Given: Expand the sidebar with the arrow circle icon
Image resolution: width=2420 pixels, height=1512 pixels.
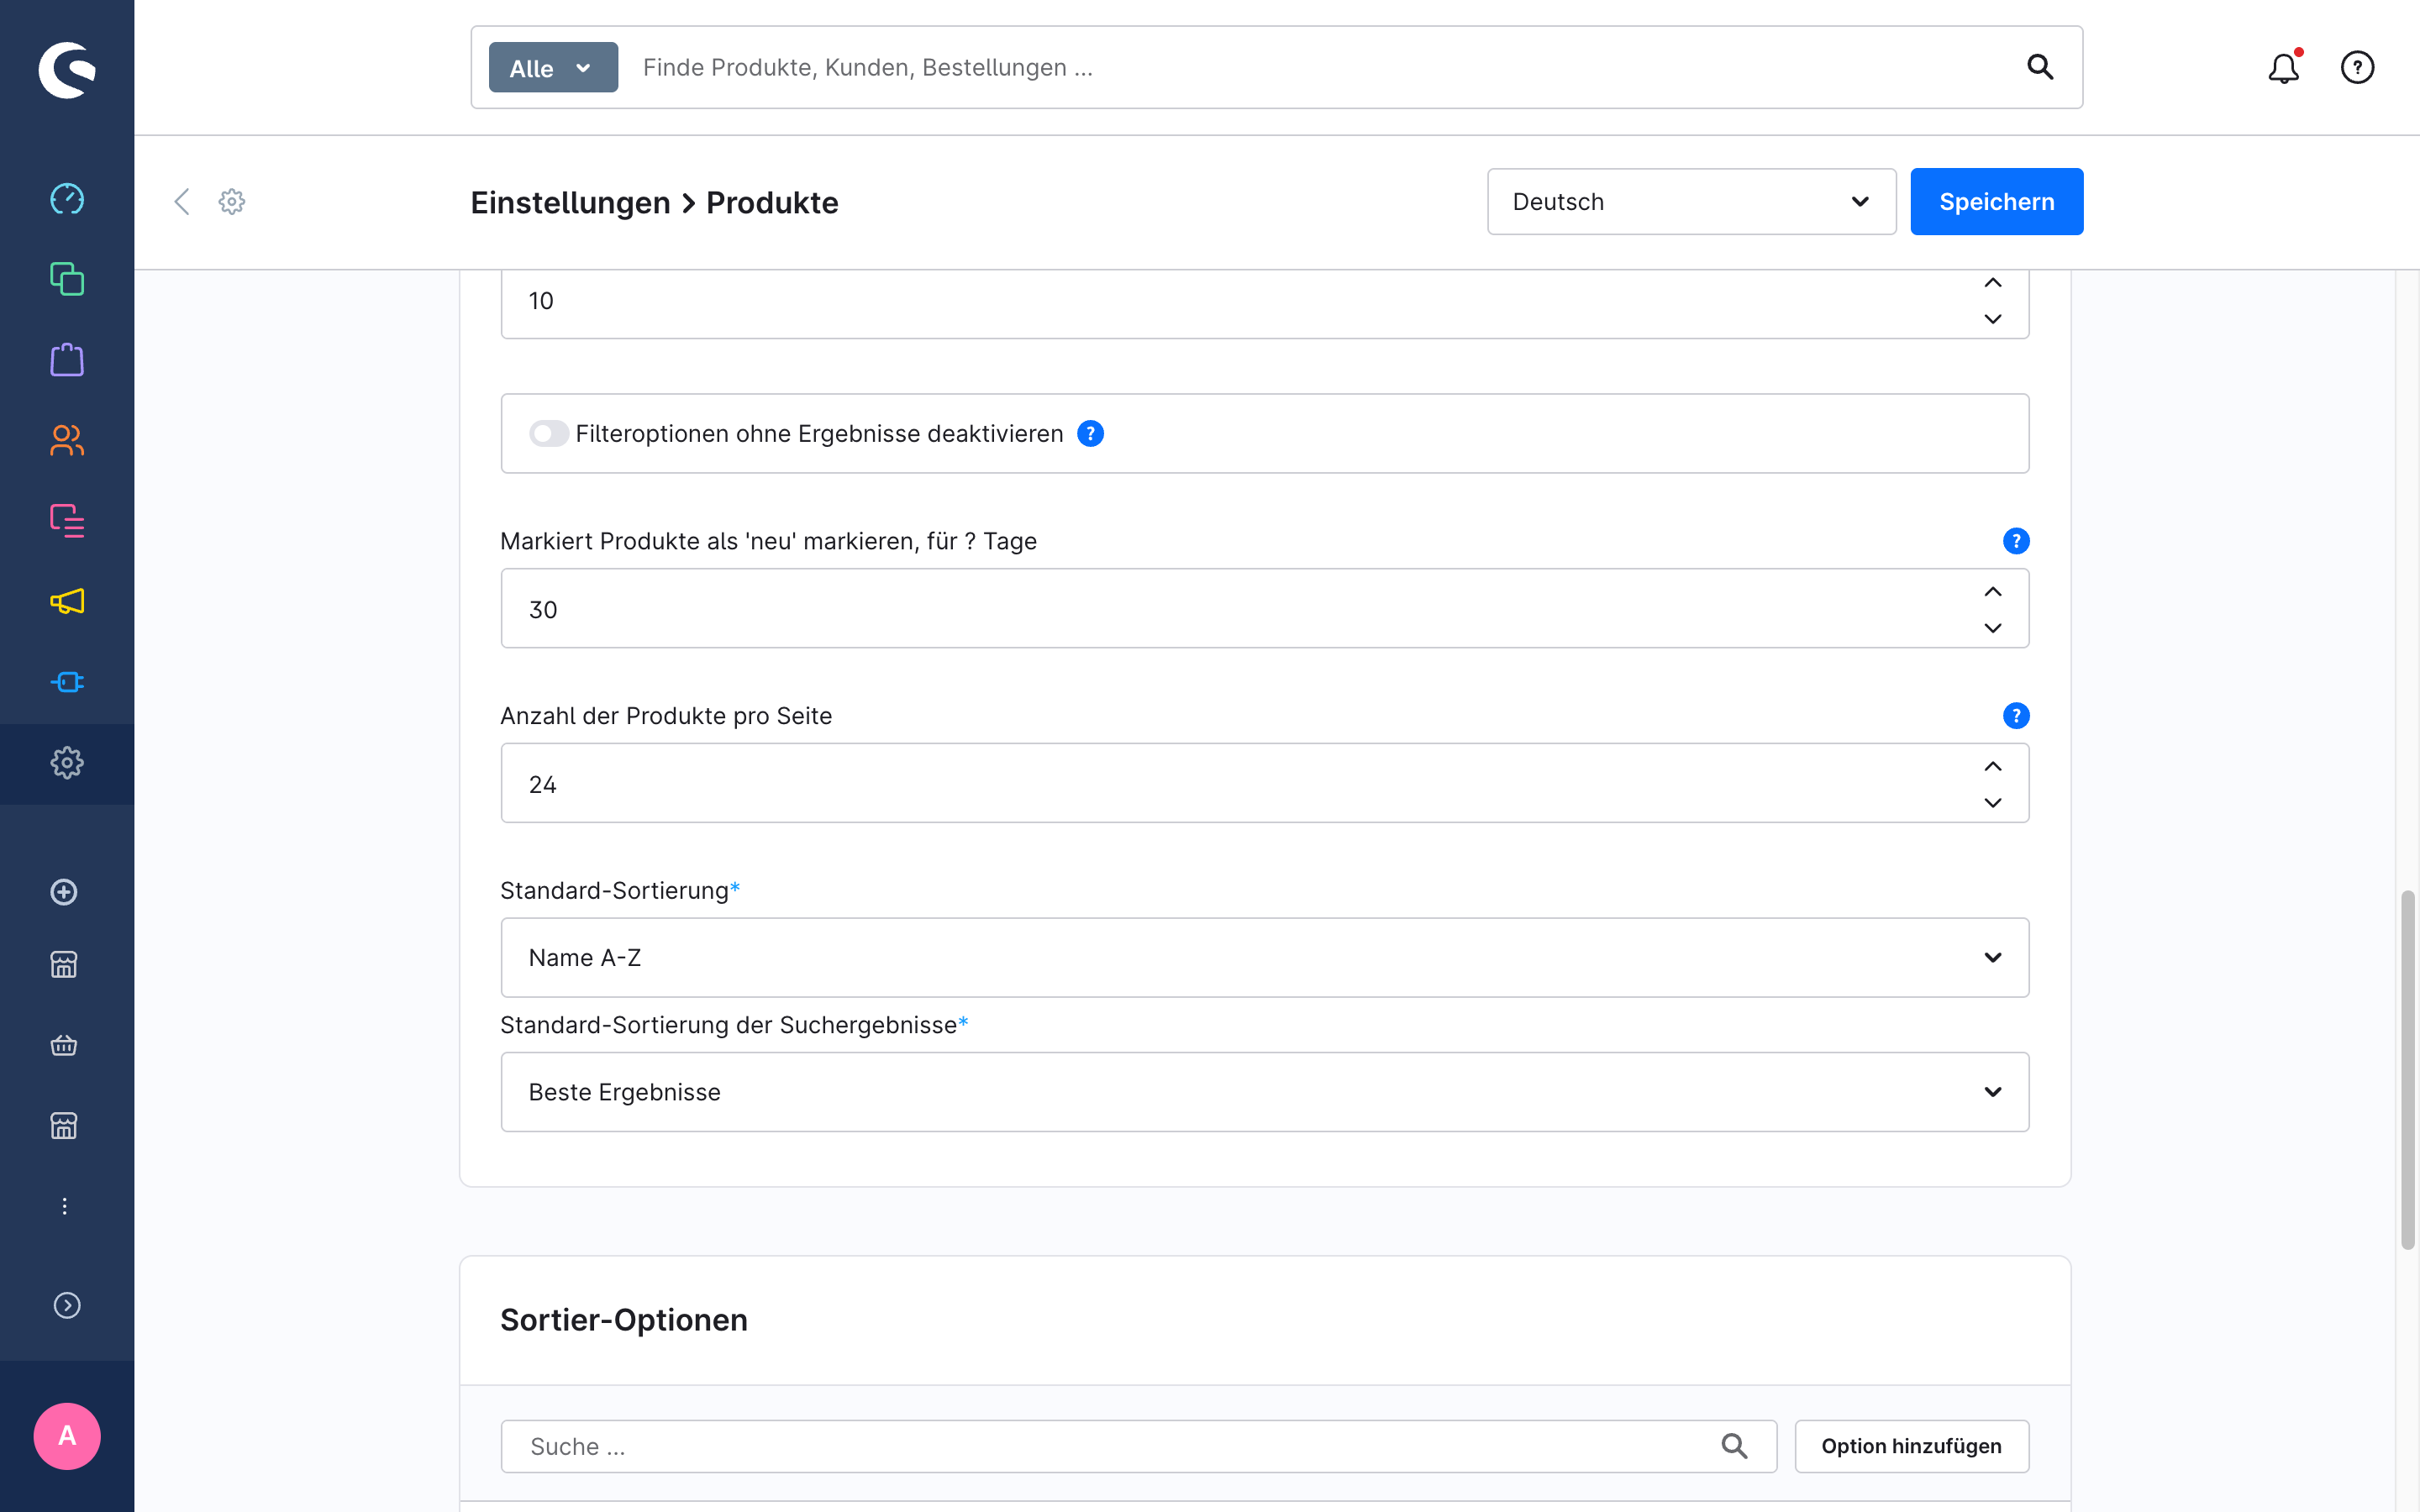Looking at the screenshot, I should pos(67,1305).
